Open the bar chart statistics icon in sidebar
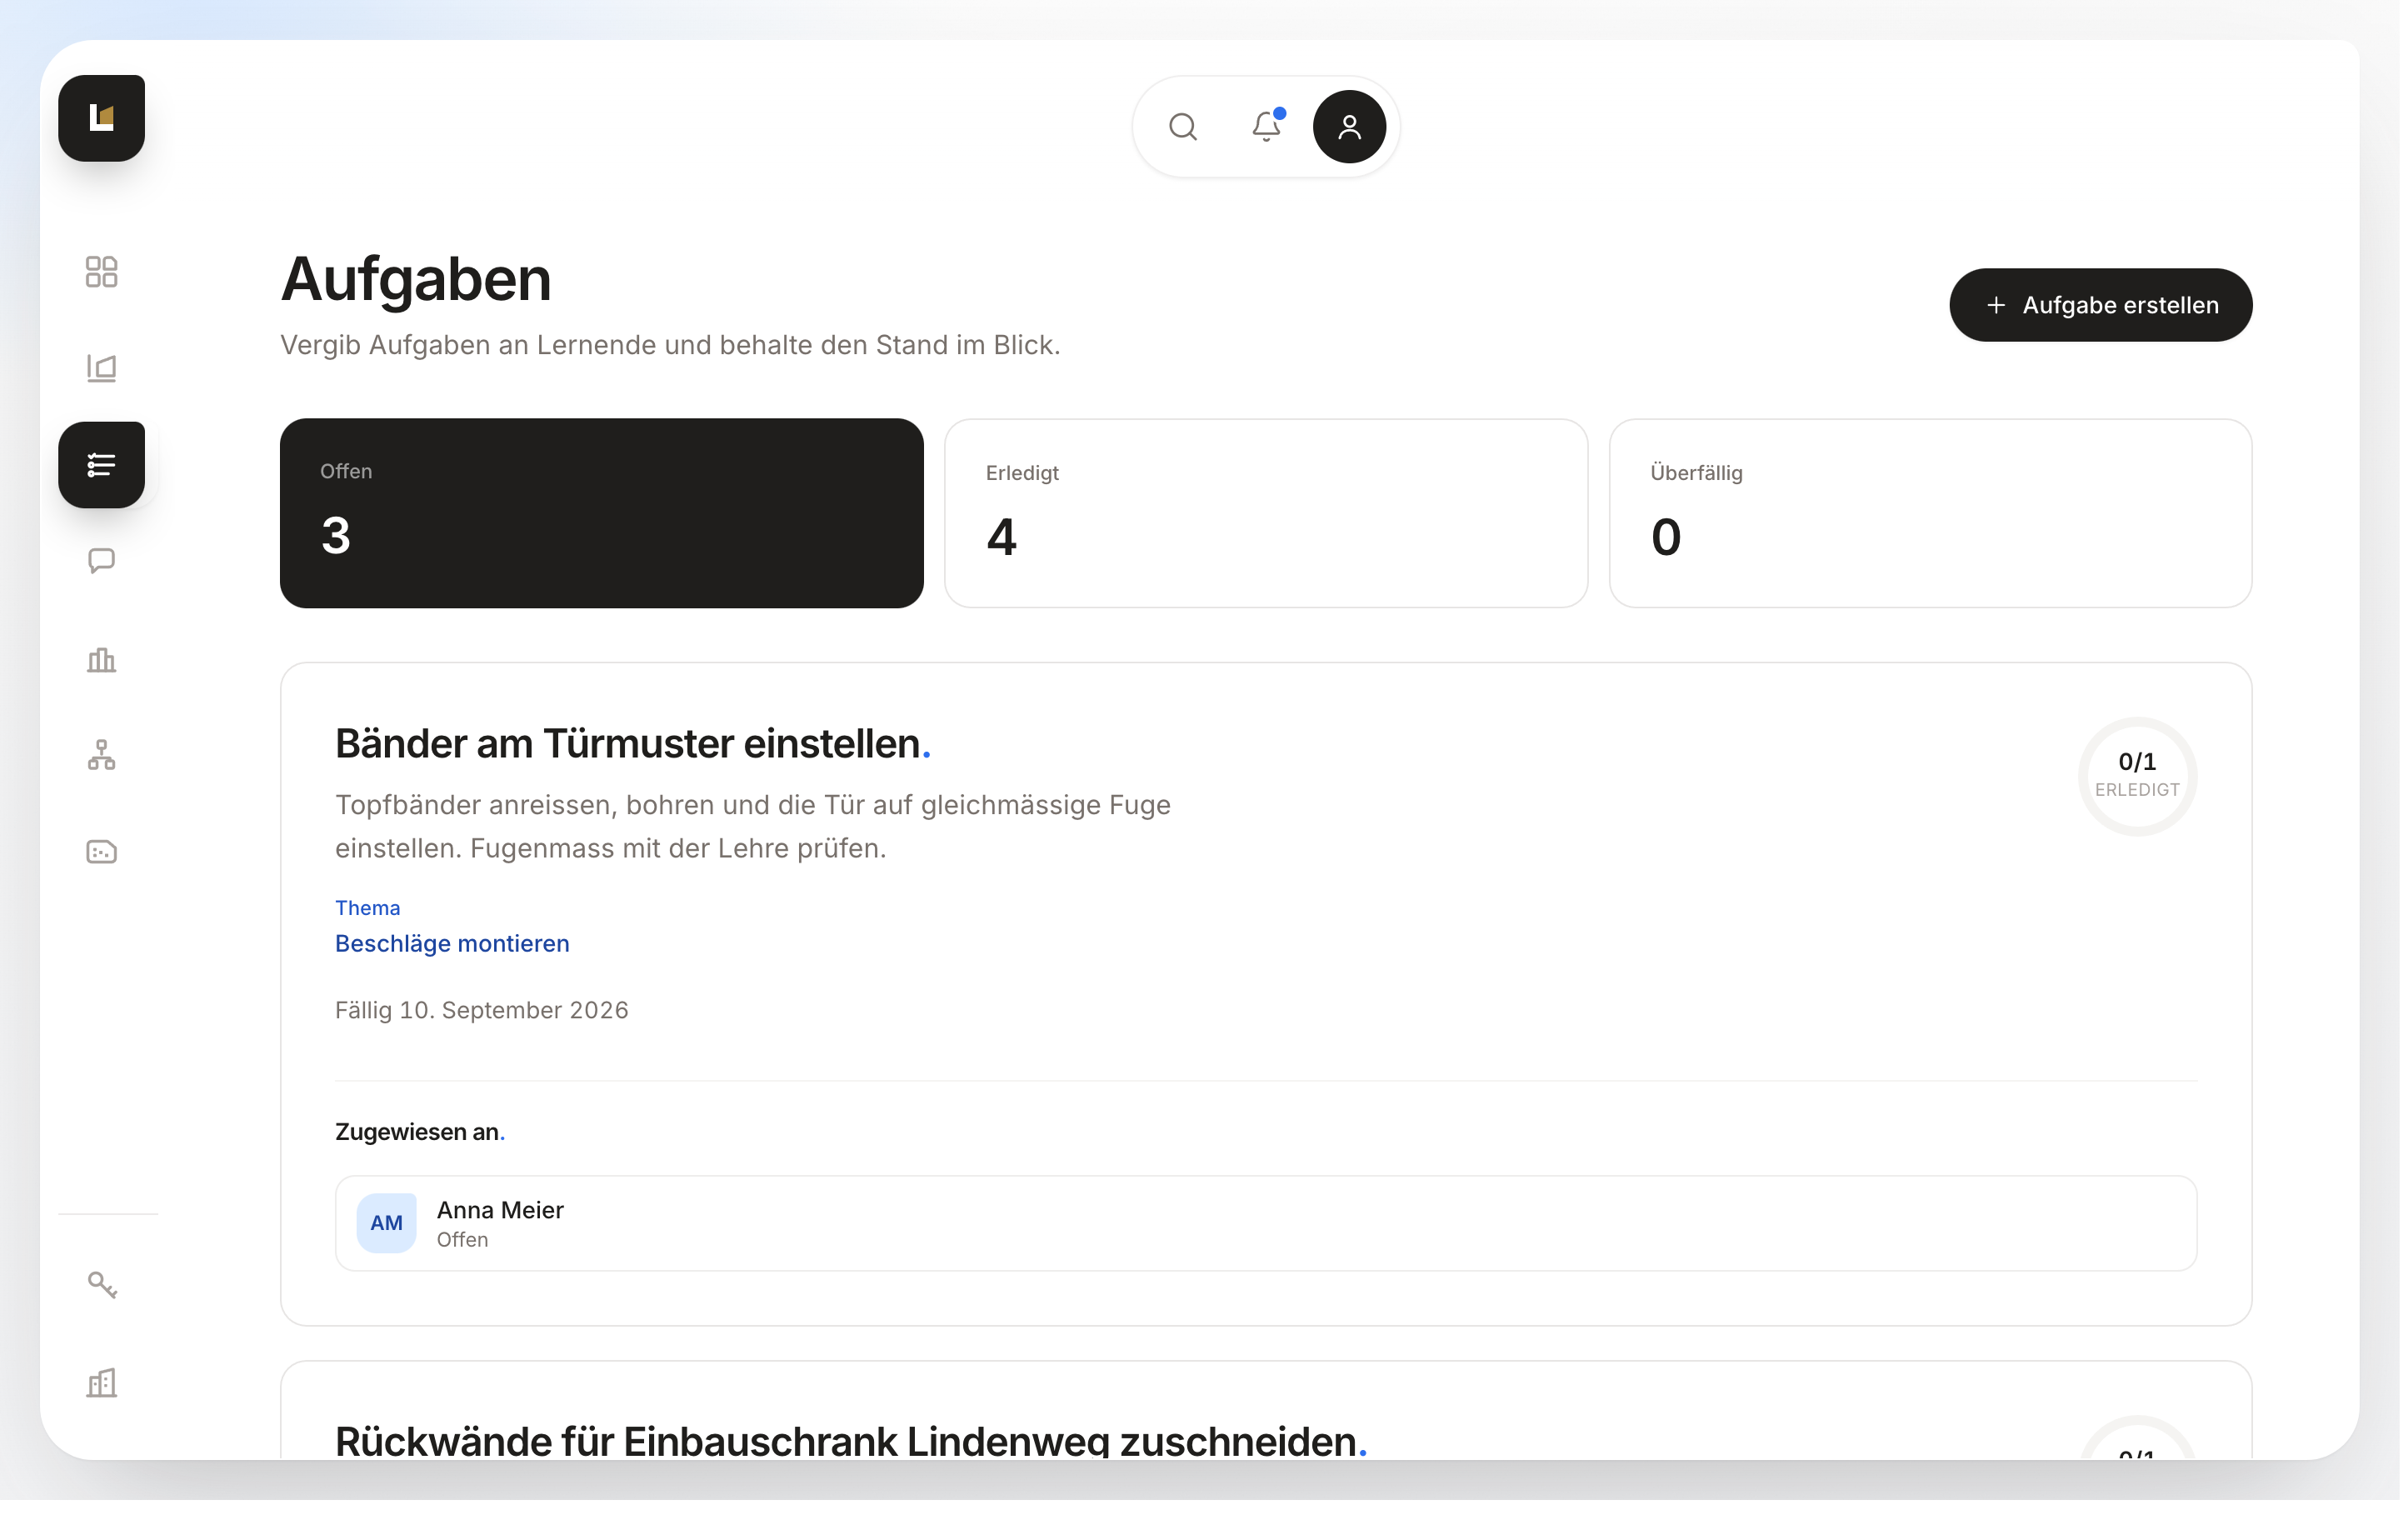The image size is (2408, 1520). coord(101,659)
